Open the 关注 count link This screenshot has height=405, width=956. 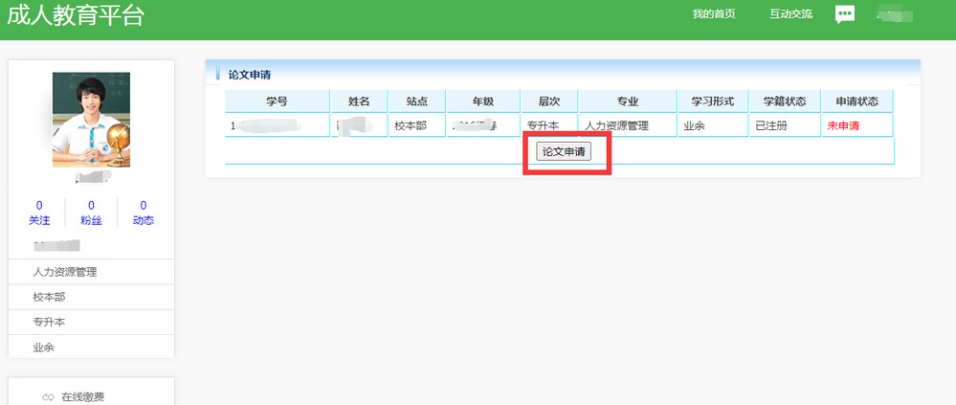(x=39, y=213)
